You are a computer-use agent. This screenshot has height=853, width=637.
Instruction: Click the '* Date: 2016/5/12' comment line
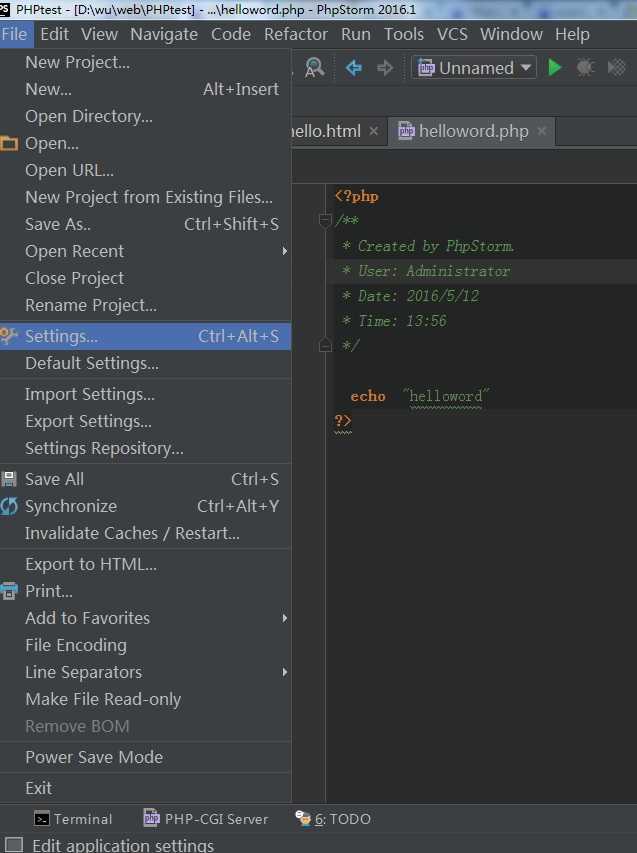(410, 296)
